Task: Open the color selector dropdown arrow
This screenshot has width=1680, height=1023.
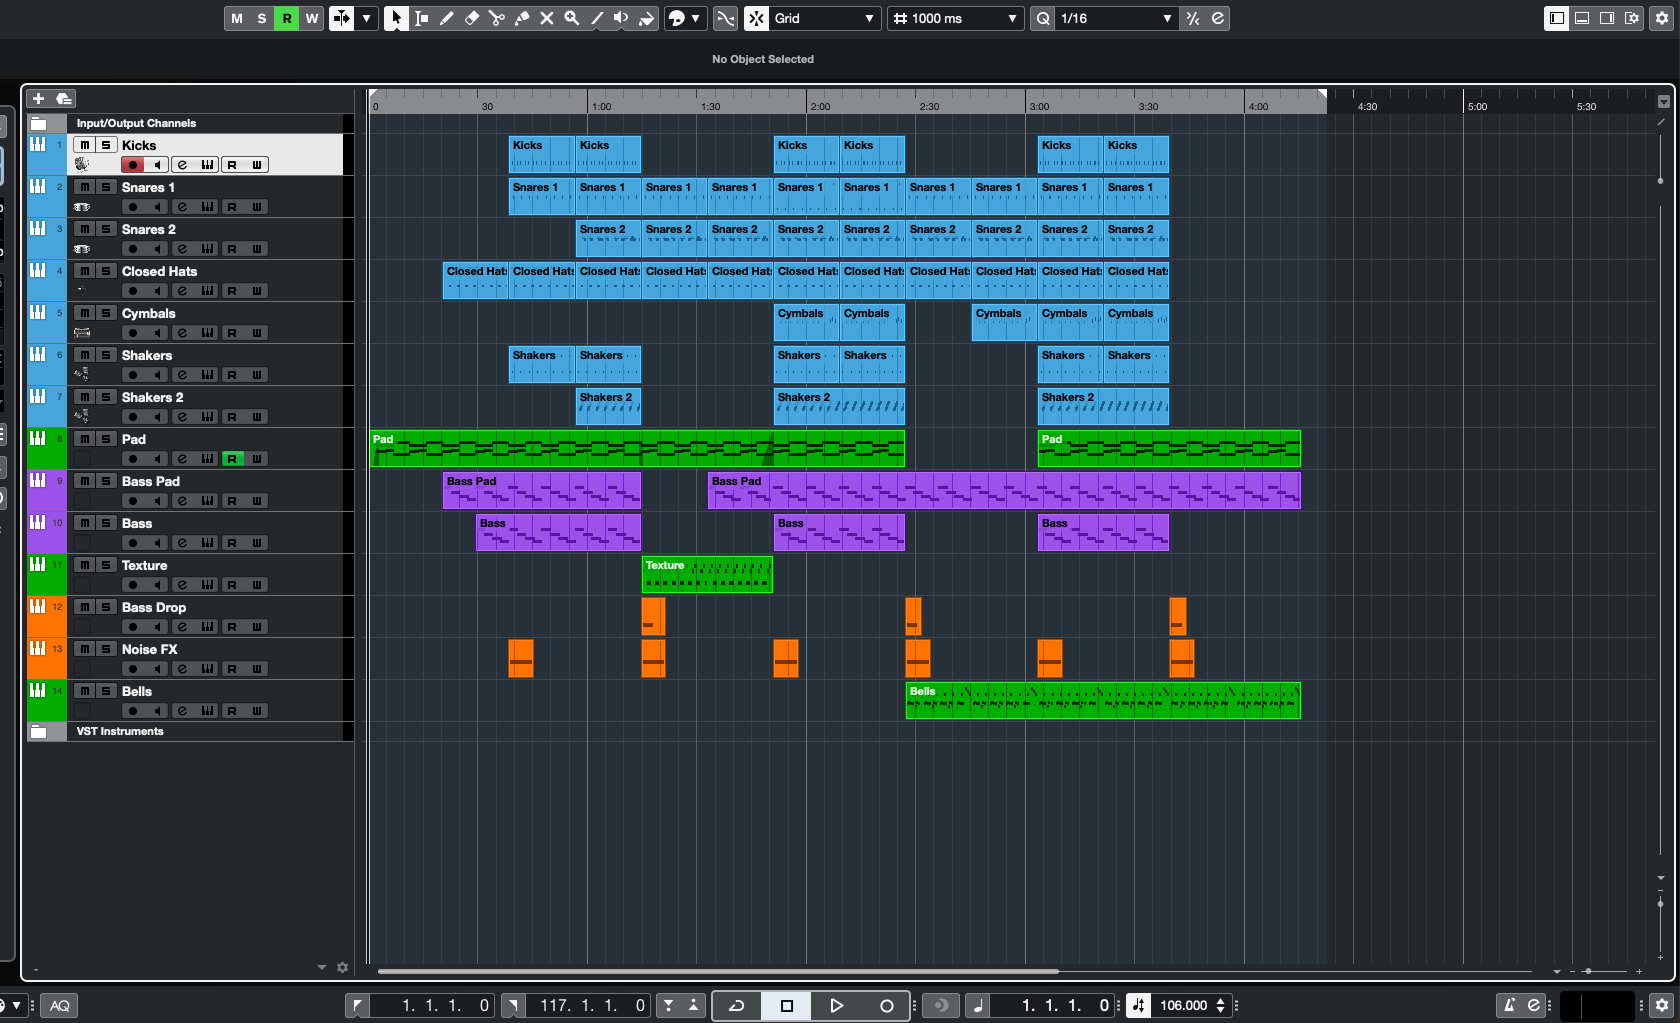Action: coord(696,18)
